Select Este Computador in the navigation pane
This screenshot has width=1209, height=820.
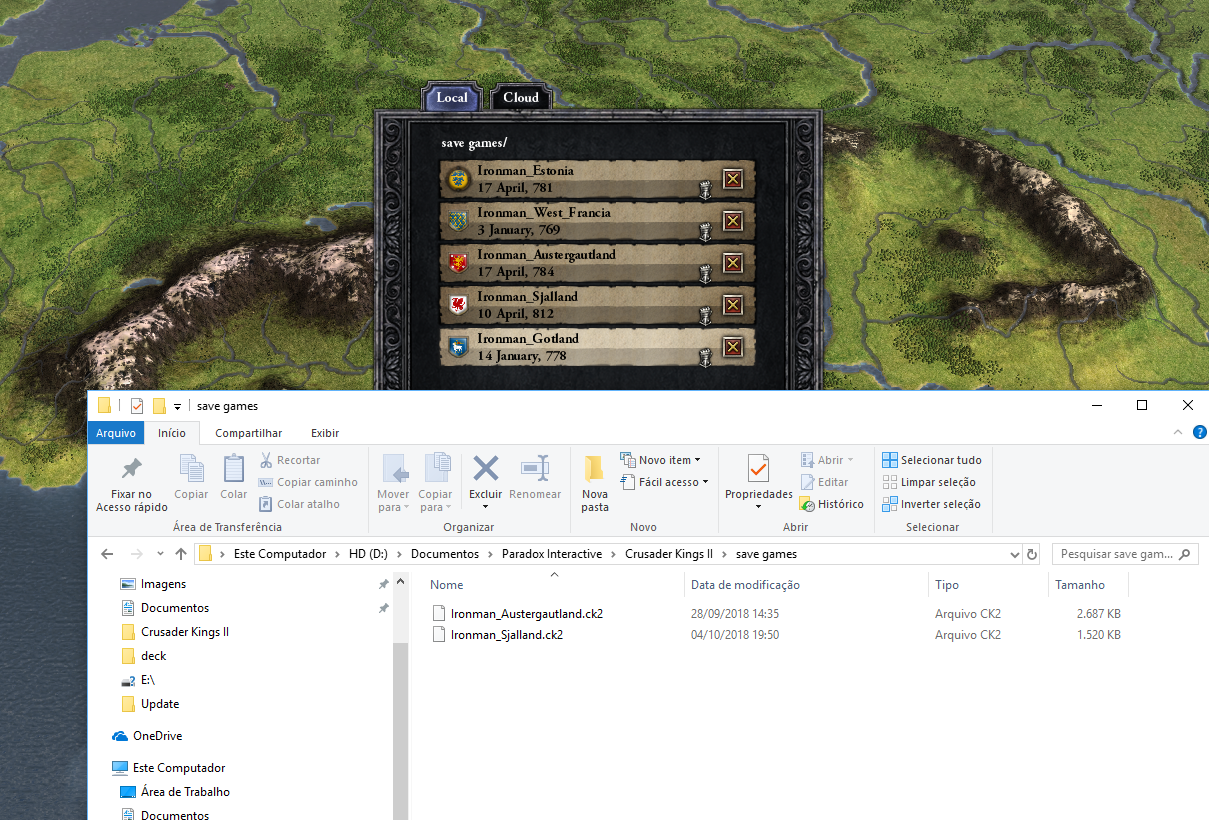pyautogui.click(x=179, y=768)
